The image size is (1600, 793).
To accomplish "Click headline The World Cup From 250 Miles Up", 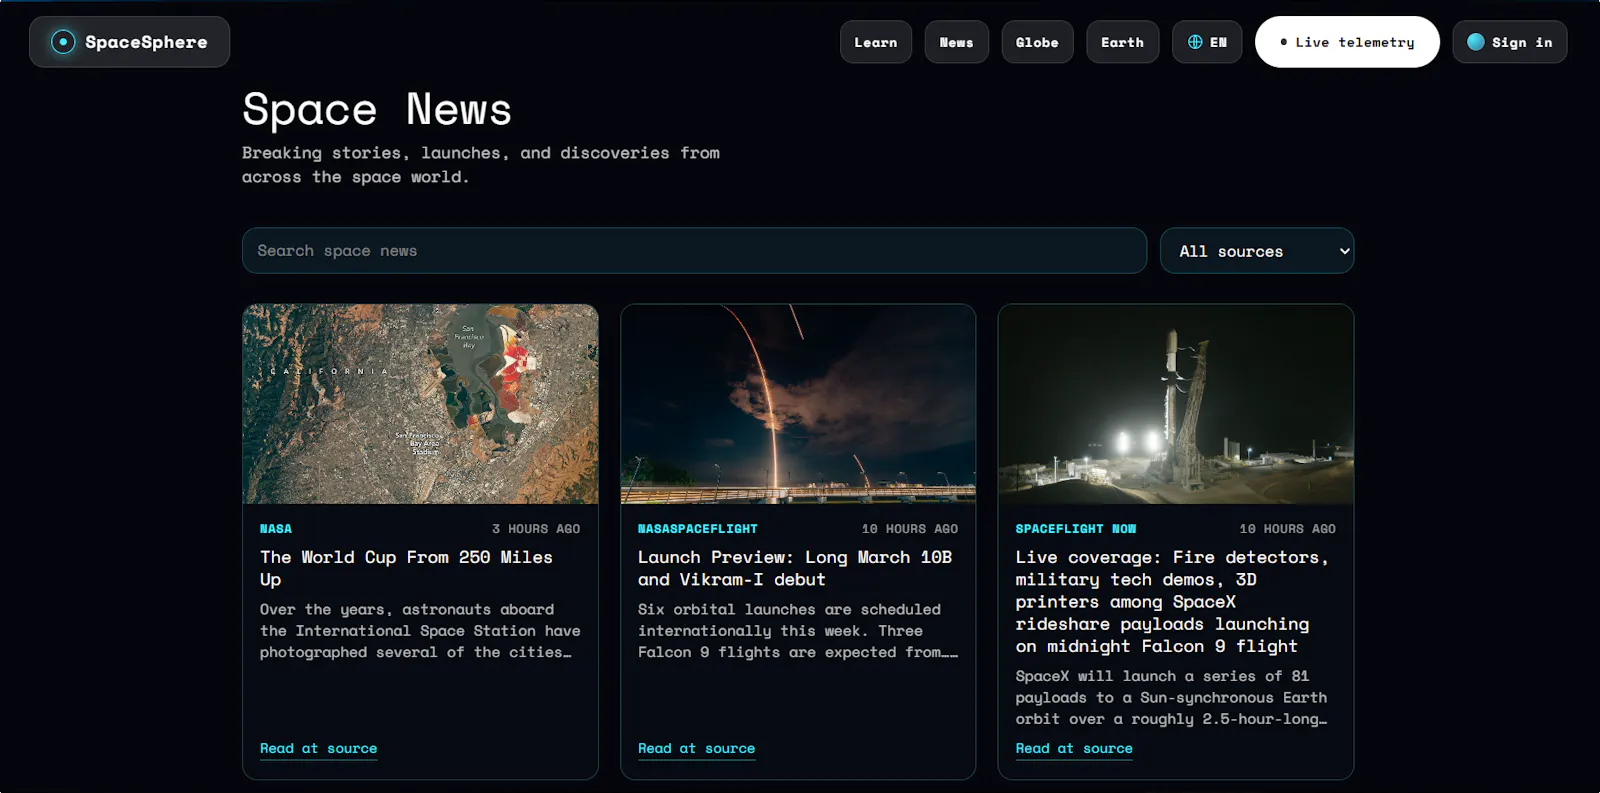I will point(406,568).
